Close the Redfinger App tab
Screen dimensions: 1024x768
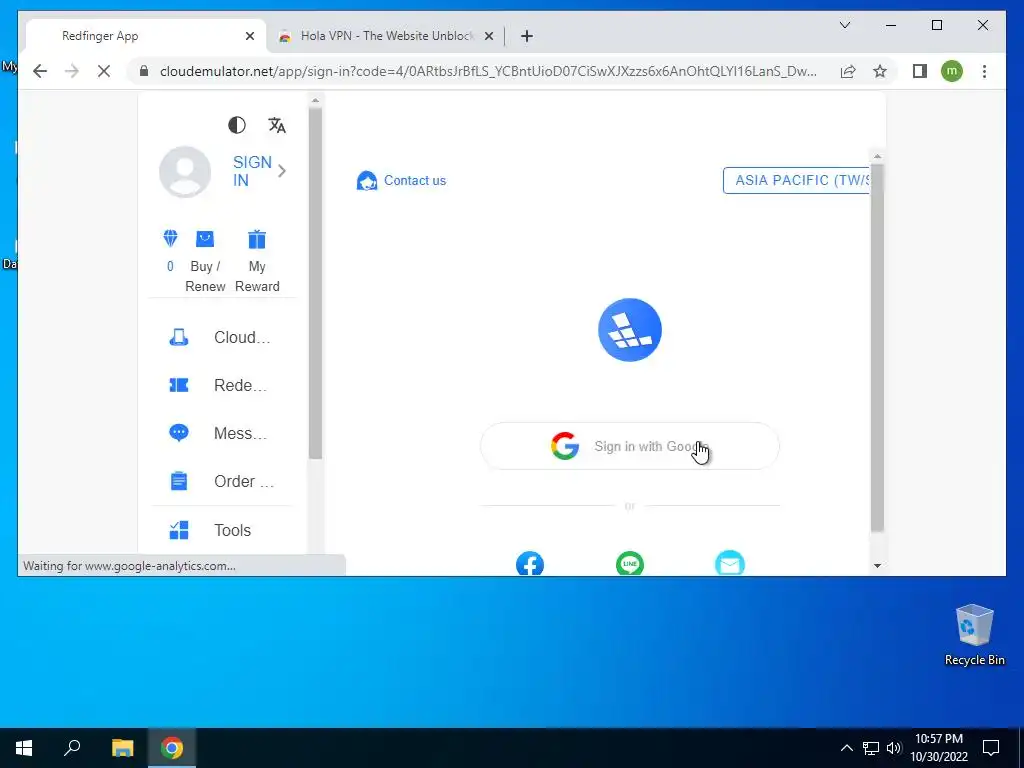249,37
